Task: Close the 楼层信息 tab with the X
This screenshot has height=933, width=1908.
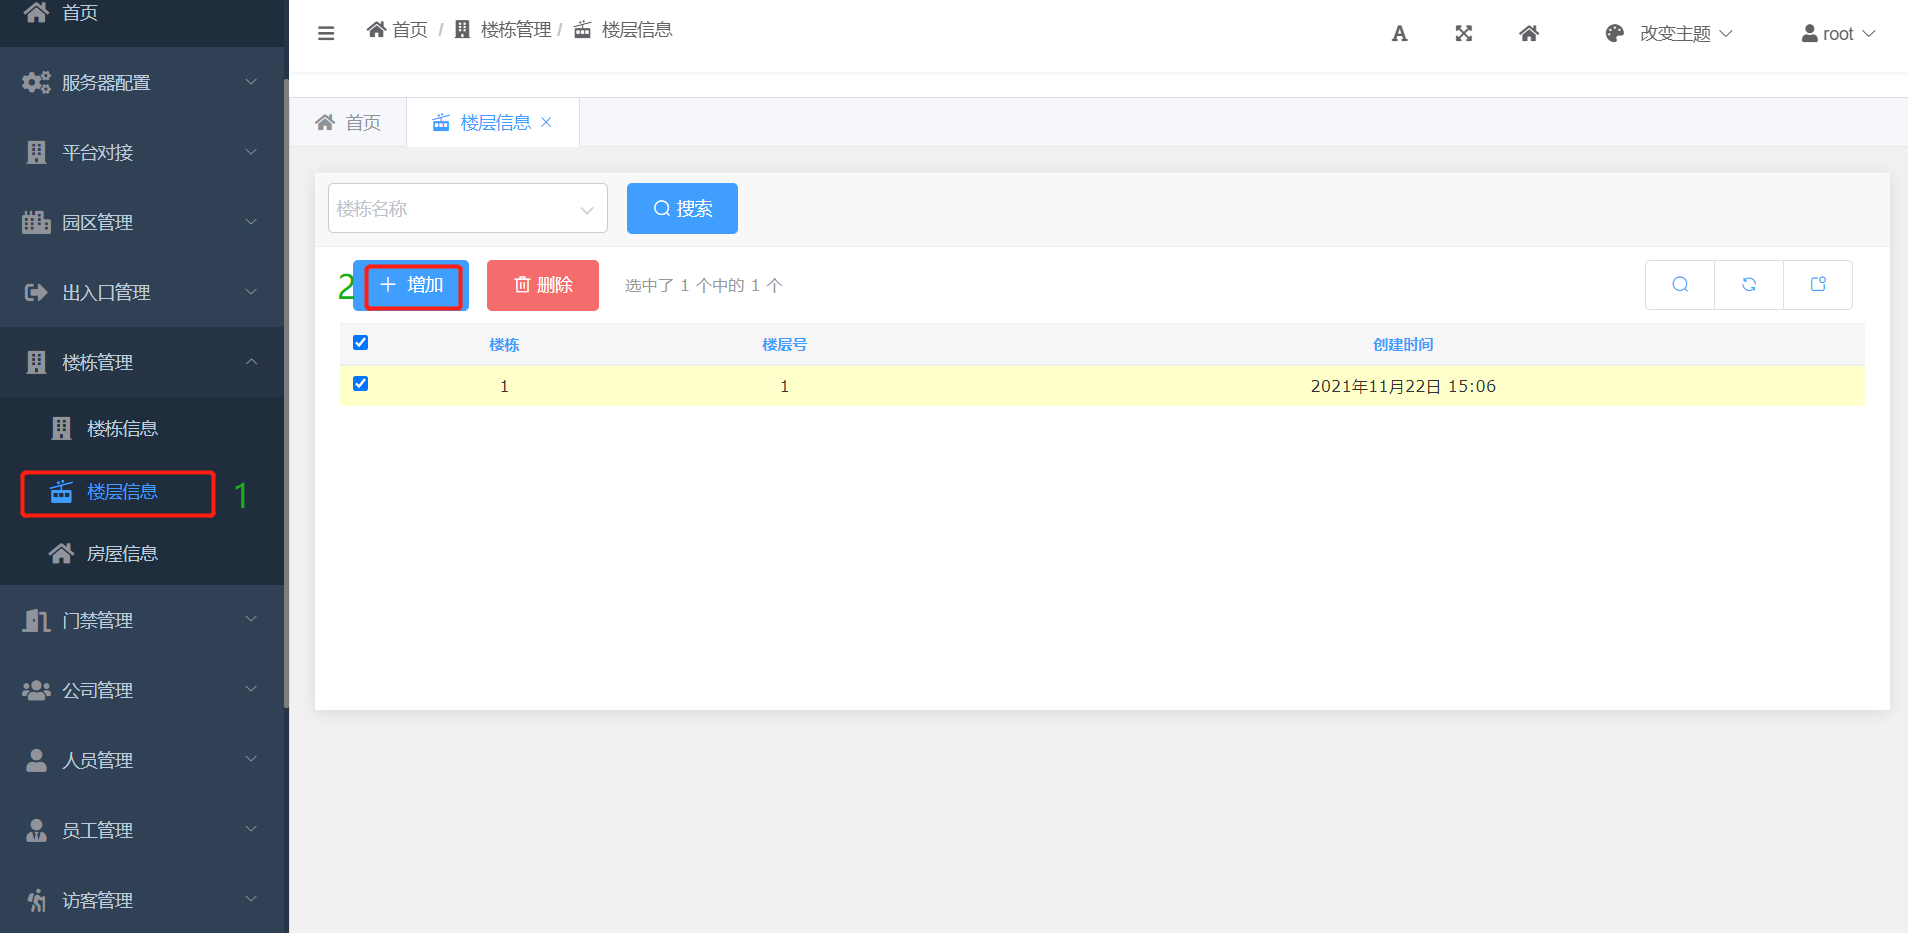Action: [x=546, y=122]
